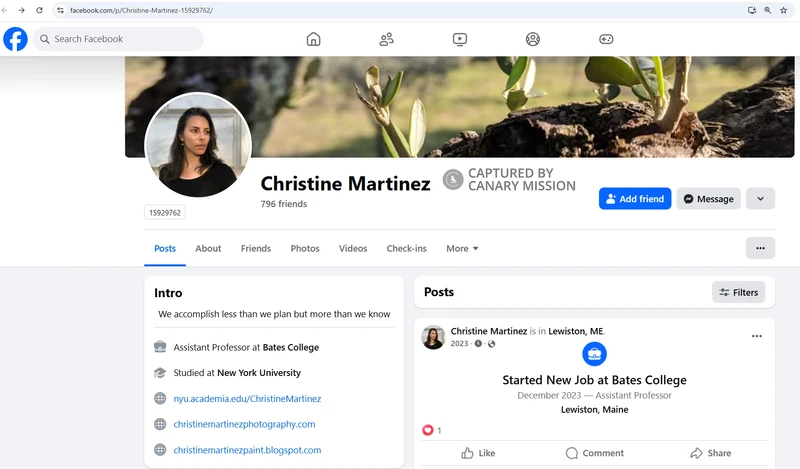Click Christine Martinez name in post header
Viewport: 800px width, 469px height.
pyautogui.click(x=488, y=331)
